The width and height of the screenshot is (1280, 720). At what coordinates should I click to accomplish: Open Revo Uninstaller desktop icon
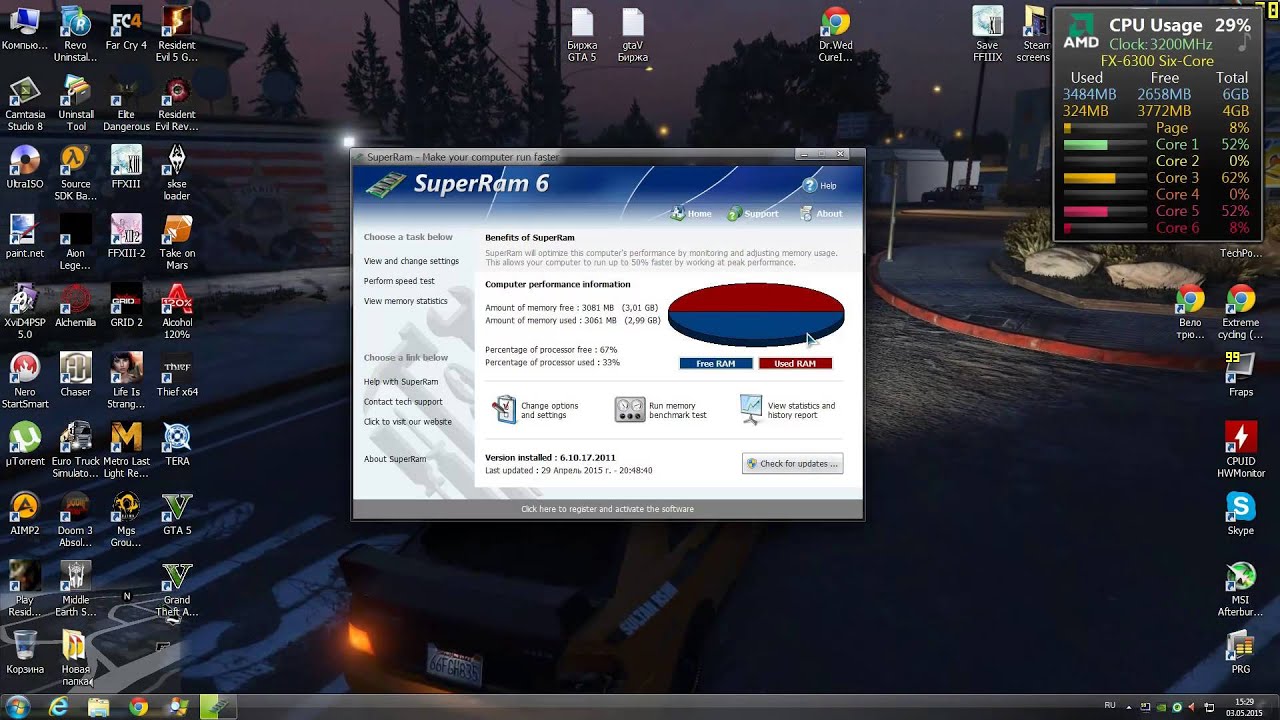click(76, 33)
